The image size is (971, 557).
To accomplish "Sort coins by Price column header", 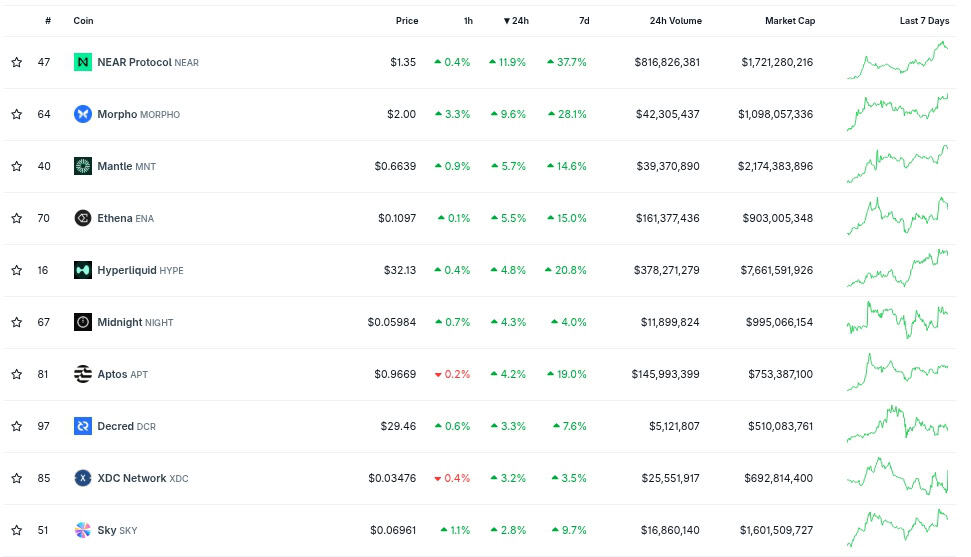I will tap(406, 21).
